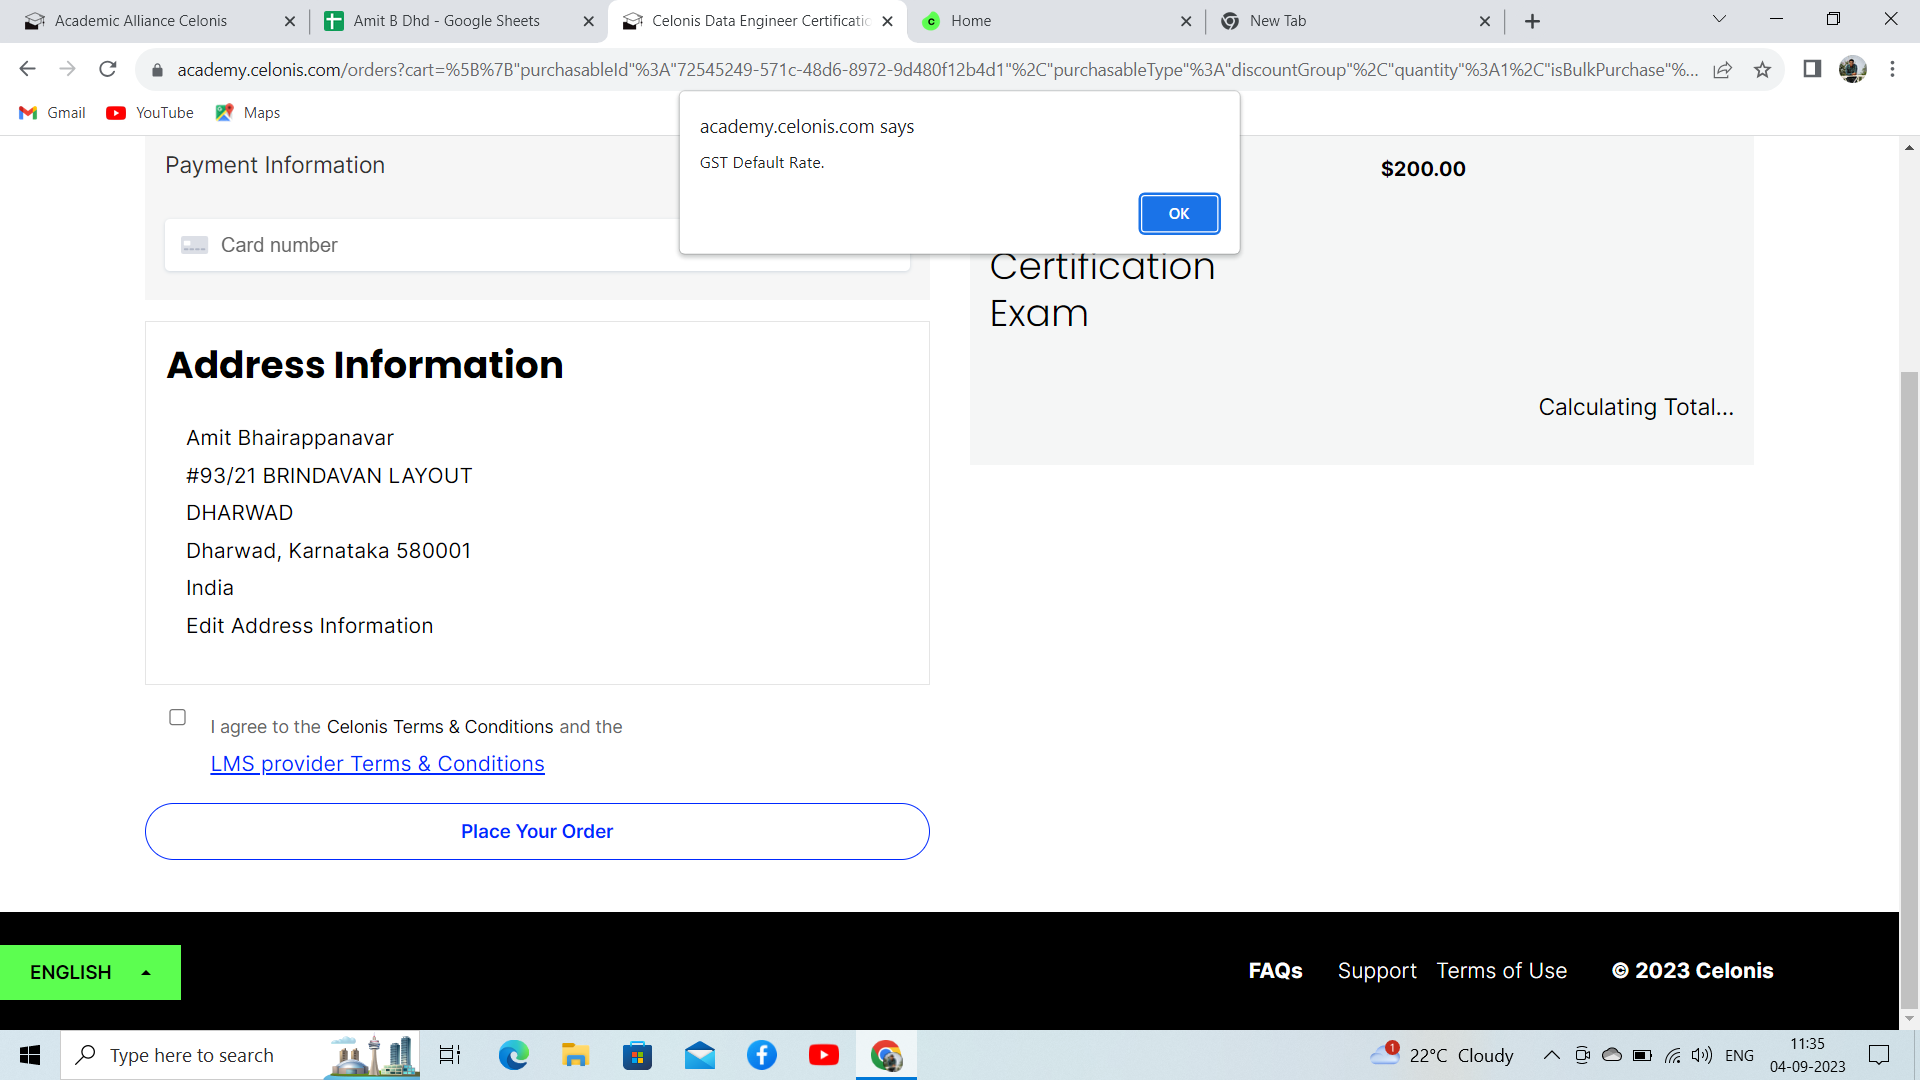Click the Card number field

pyautogui.click(x=537, y=245)
